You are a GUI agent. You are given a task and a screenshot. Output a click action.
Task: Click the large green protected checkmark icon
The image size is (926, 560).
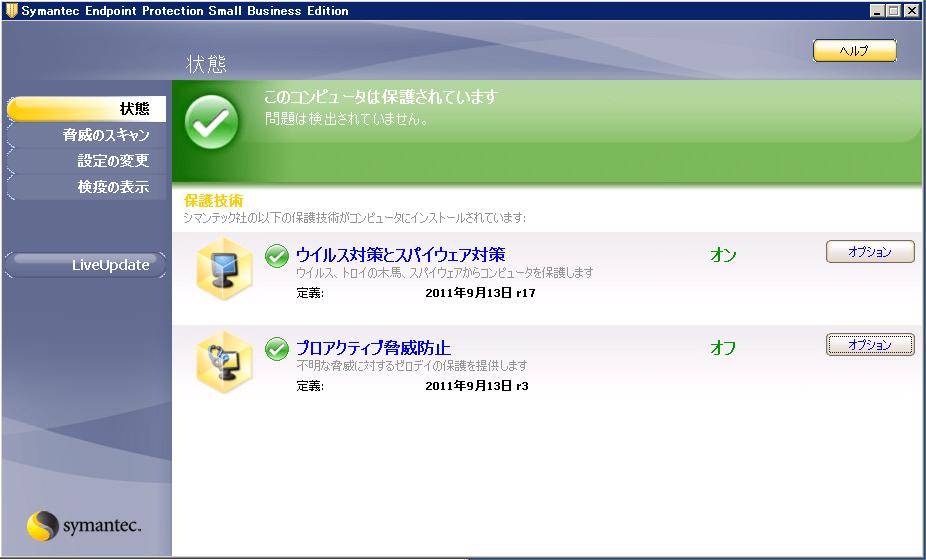pyautogui.click(x=211, y=122)
